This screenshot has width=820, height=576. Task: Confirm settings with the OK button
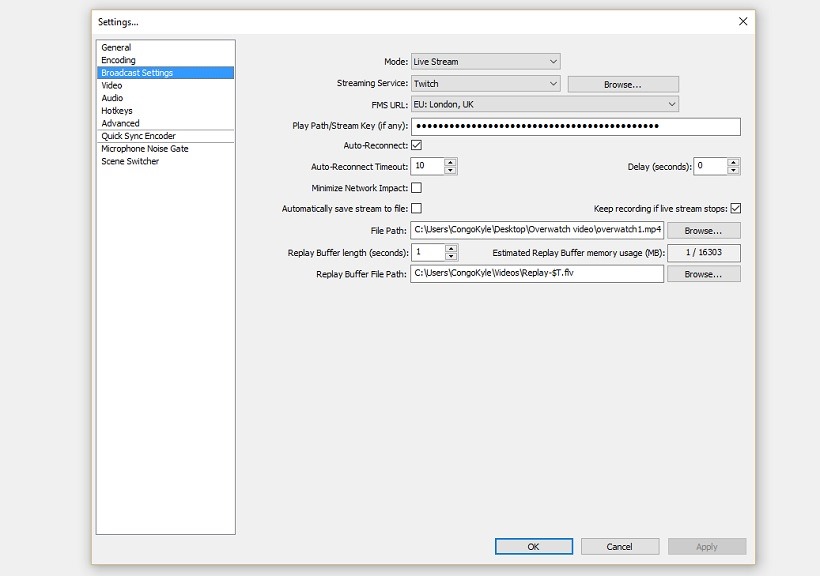click(533, 547)
